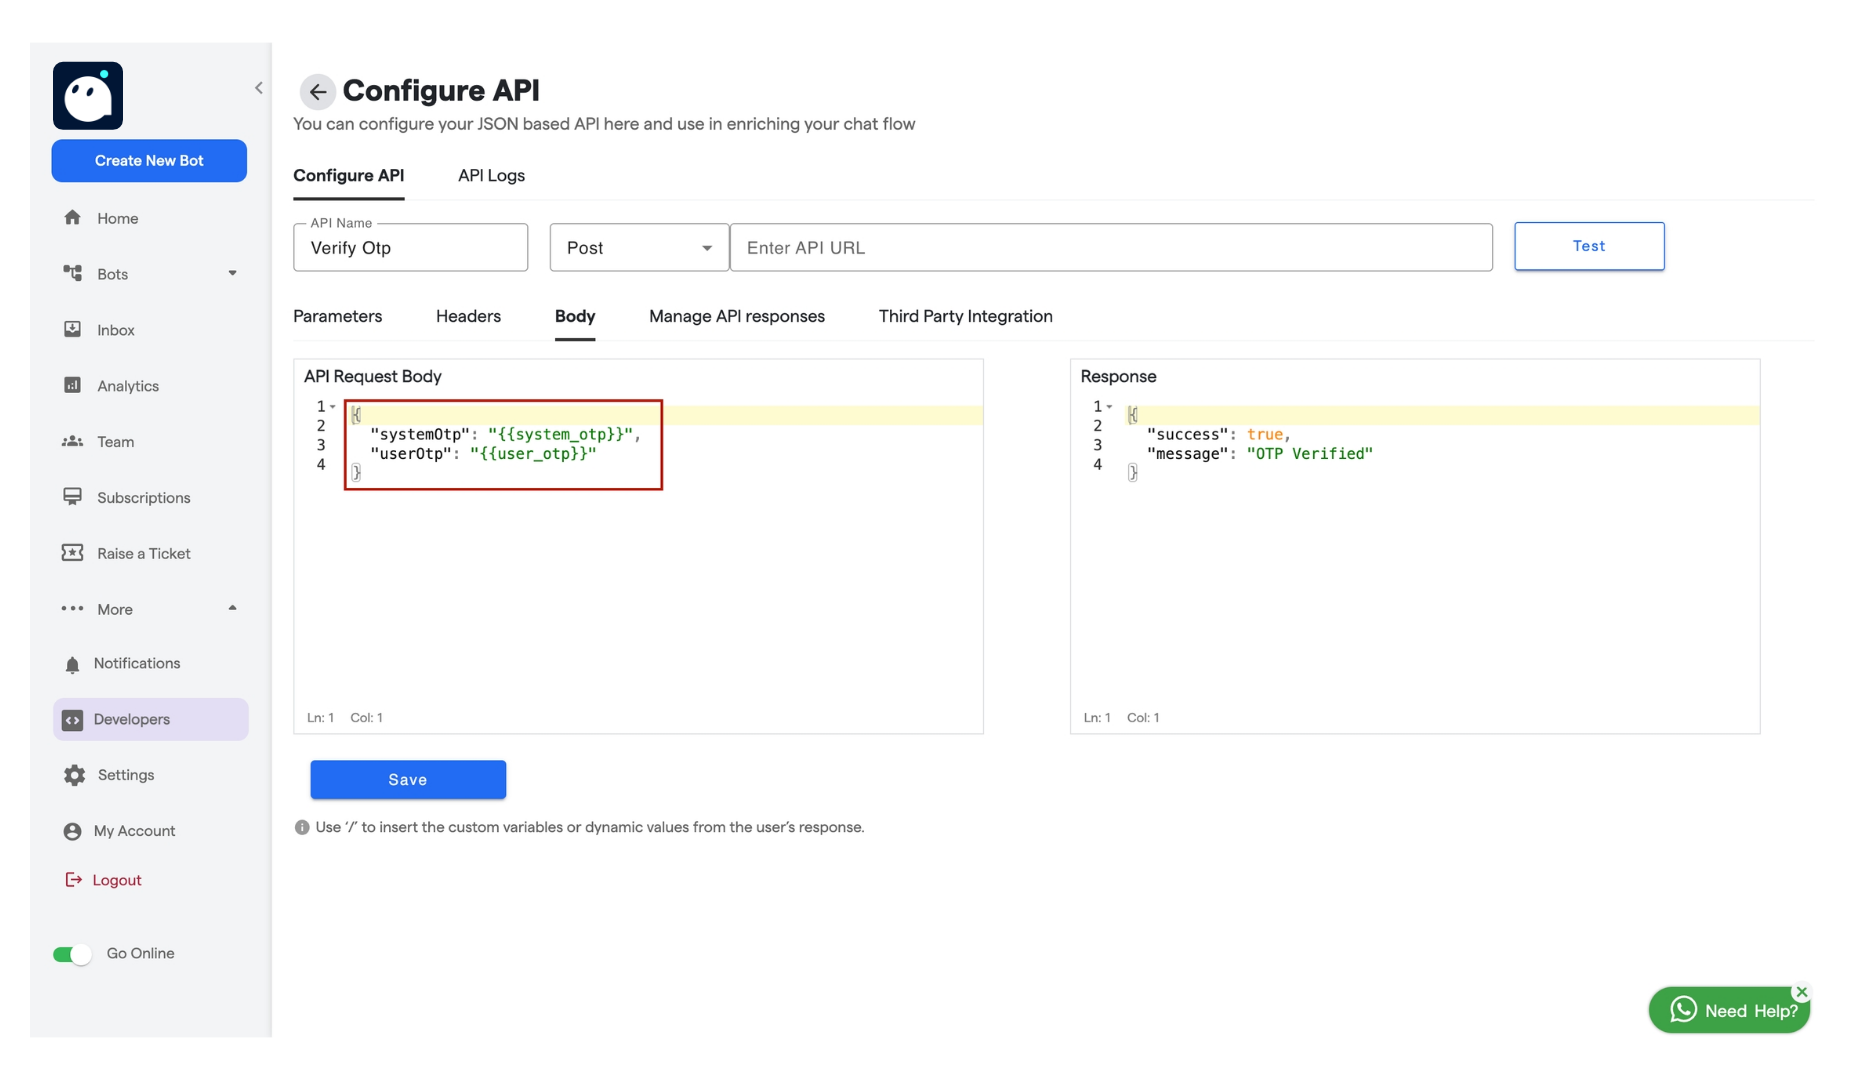
Task: Select the Team icon in the sidebar
Action: pos(72,441)
